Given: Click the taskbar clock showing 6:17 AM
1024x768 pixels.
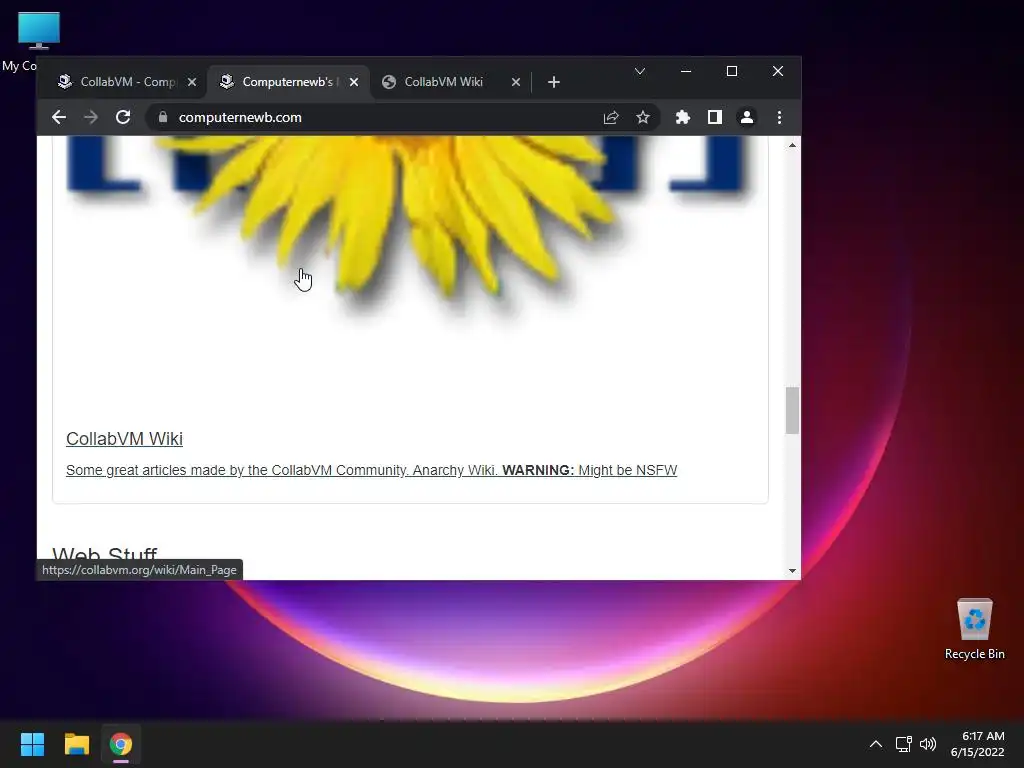Looking at the screenshot, I should [x=978, y=744].
